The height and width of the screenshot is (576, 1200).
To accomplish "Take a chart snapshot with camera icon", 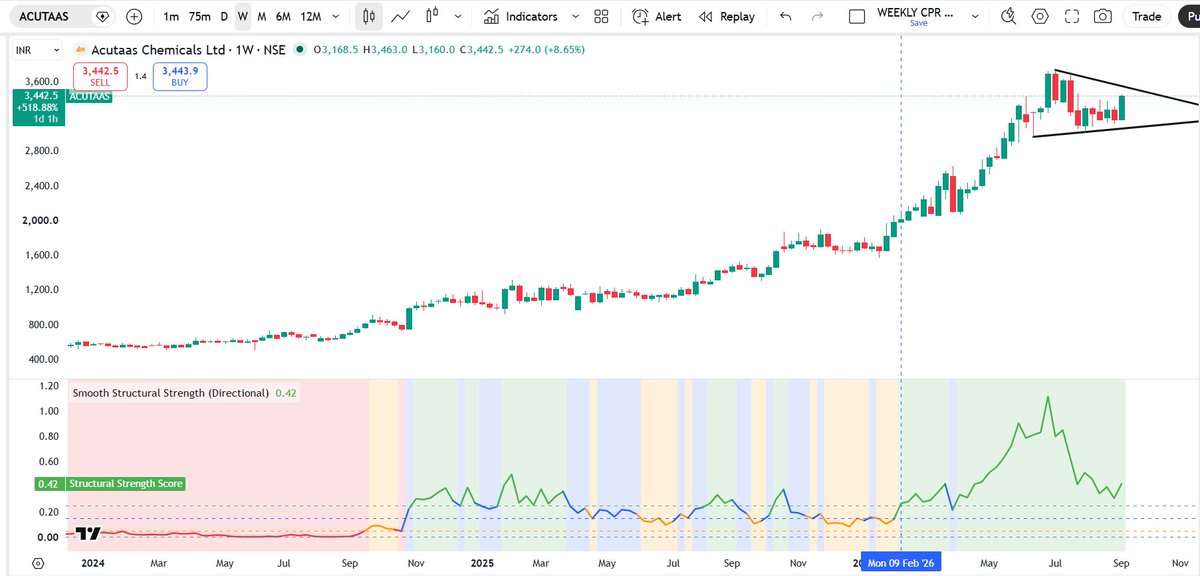I will pyautogui.click(x=1102, y=16).
